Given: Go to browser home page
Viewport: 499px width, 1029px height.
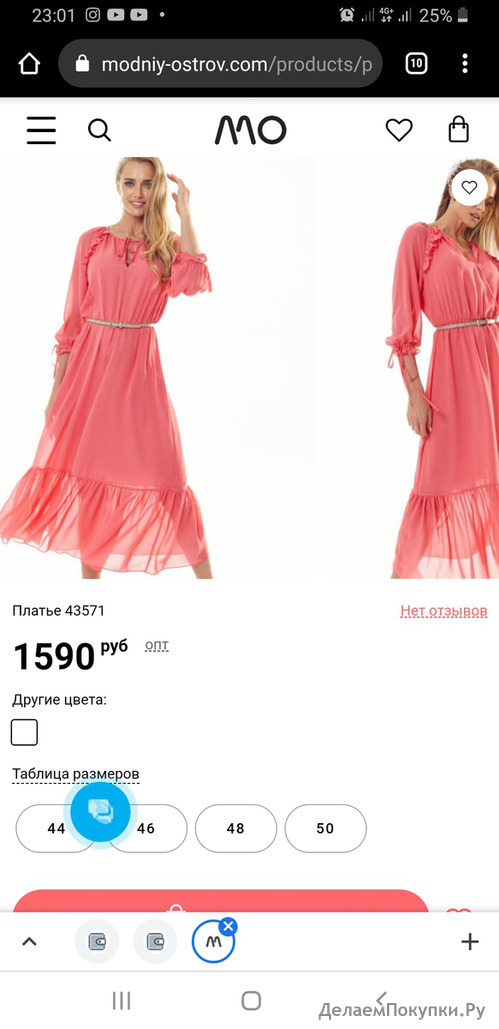Looking at the screenshot, I should point(29,64).
